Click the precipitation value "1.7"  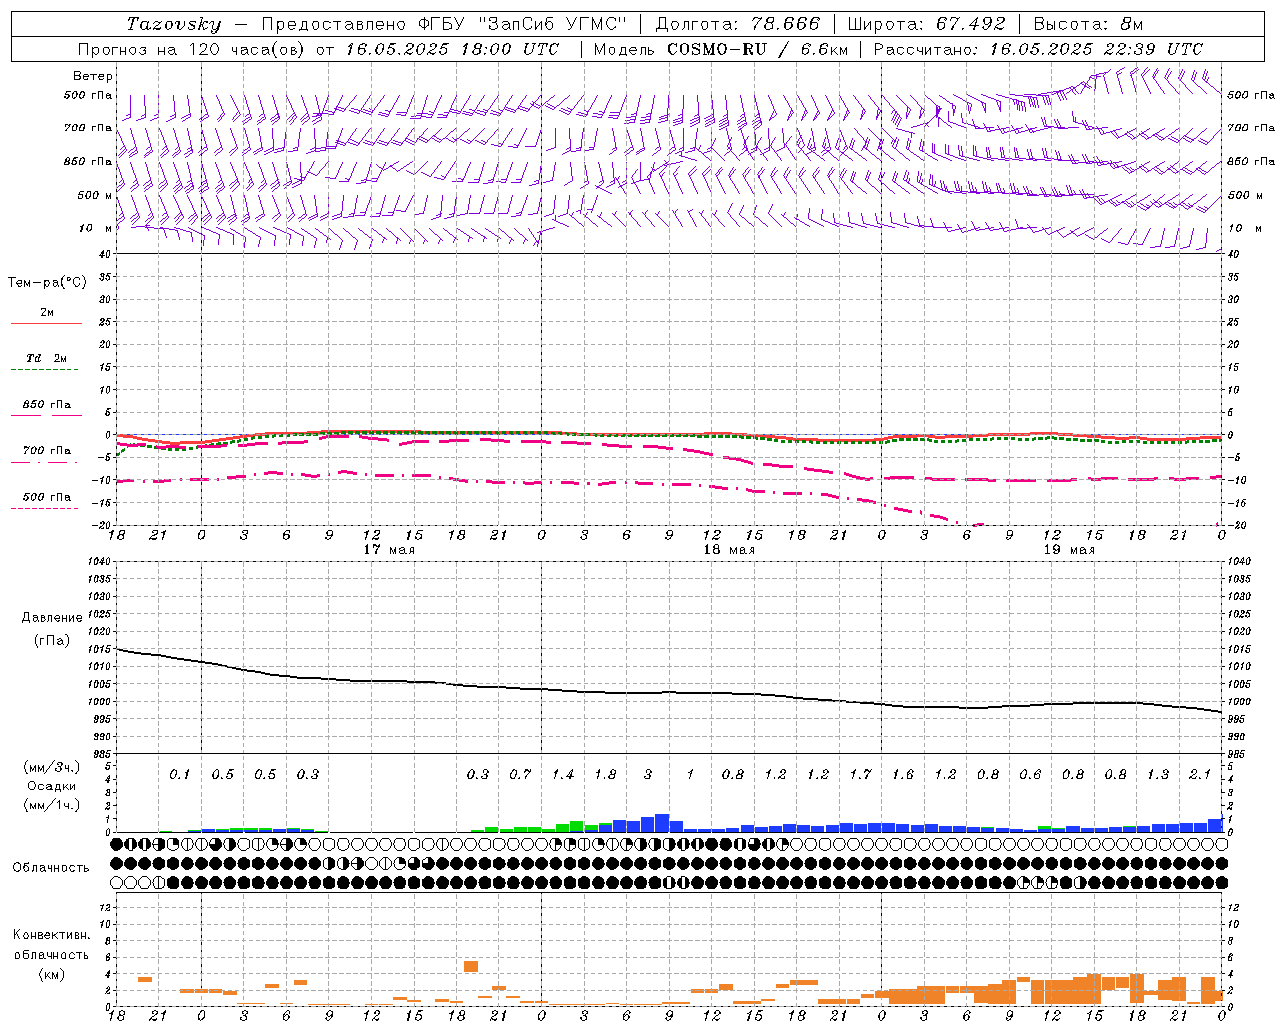point(861,774)
